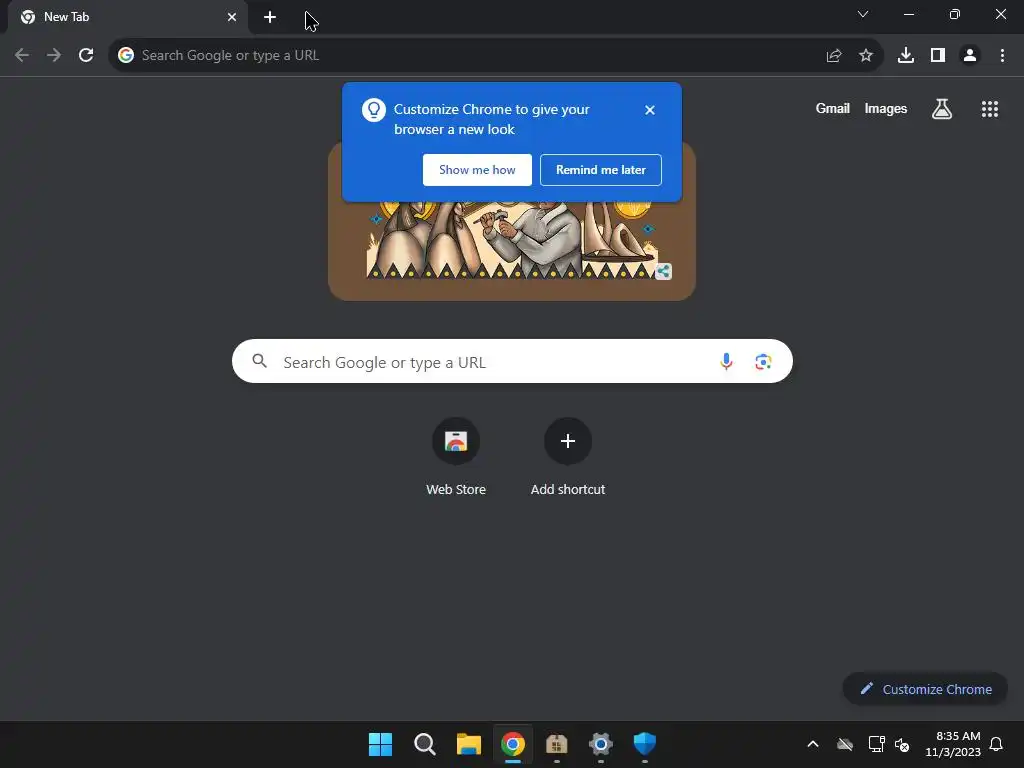This screenshot has width=1024, height=768.
Task: Open the Google apps grid
Action: 990,109
